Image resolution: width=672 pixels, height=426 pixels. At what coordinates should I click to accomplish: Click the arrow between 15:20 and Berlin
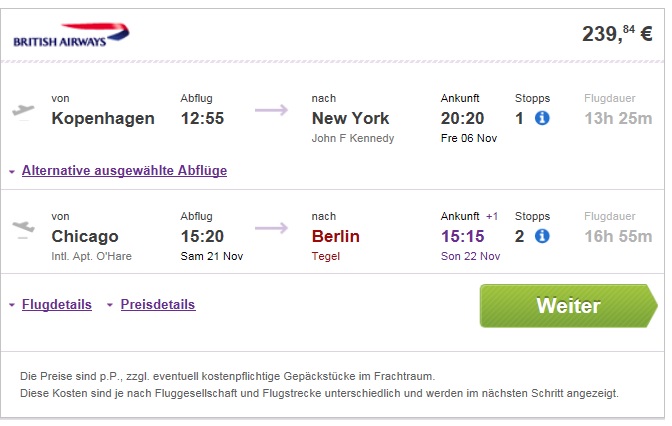271,228
